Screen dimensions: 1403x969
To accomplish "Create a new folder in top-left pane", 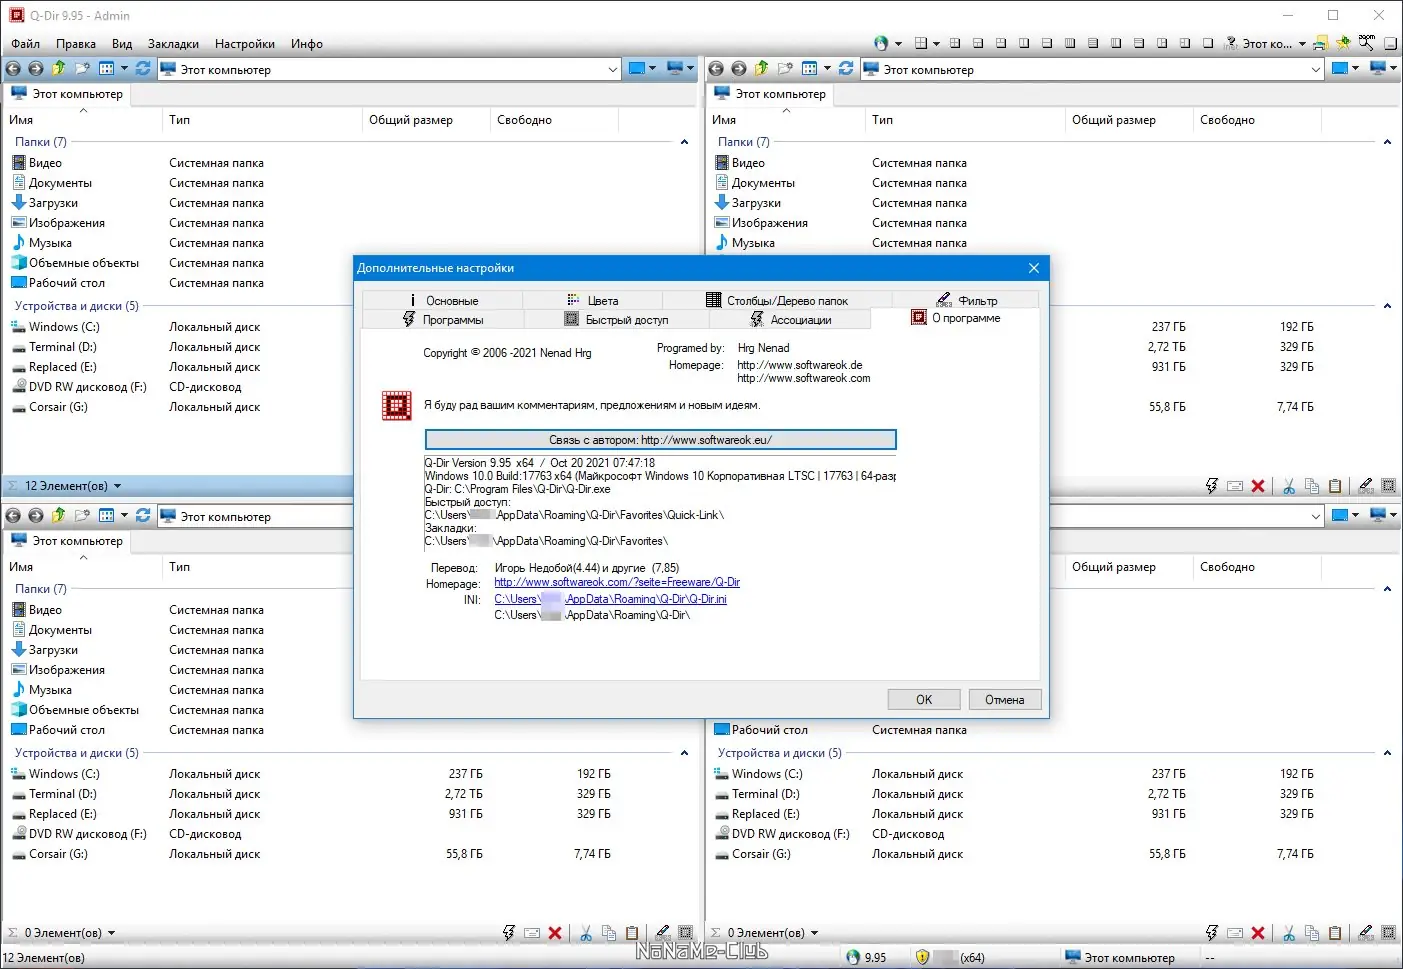I will pos(82,69).
